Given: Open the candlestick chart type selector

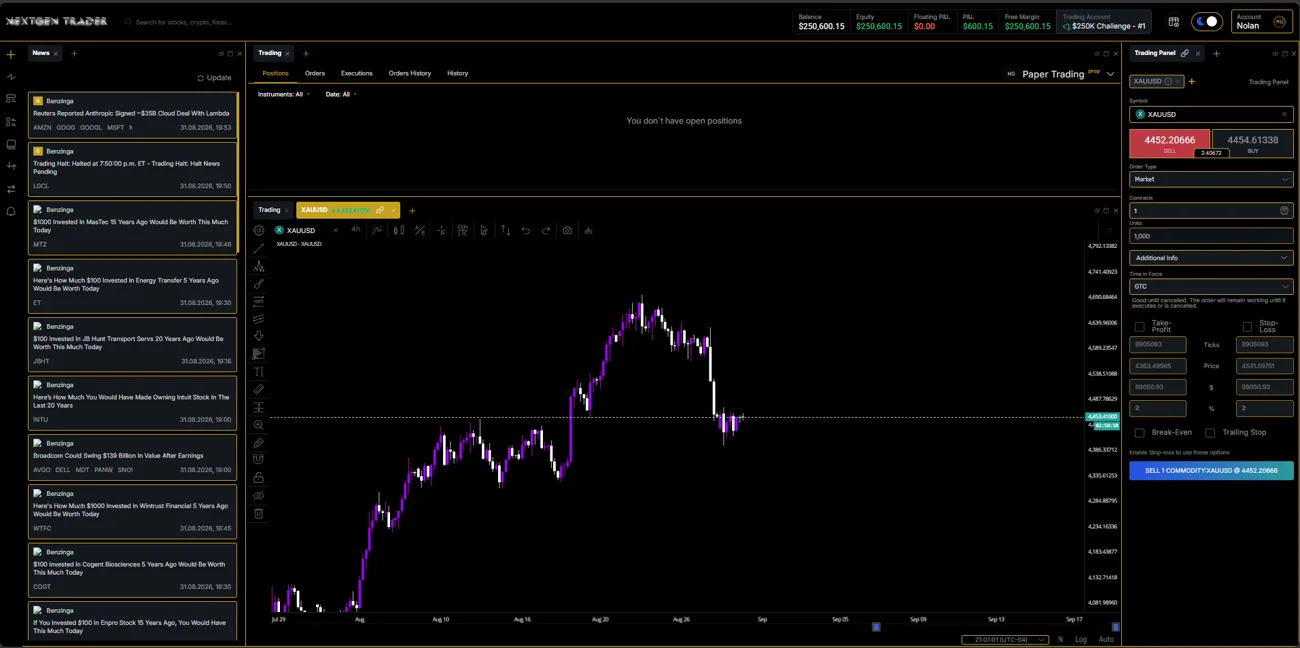Looking at the screenshot, I should (x=399, y=230).
